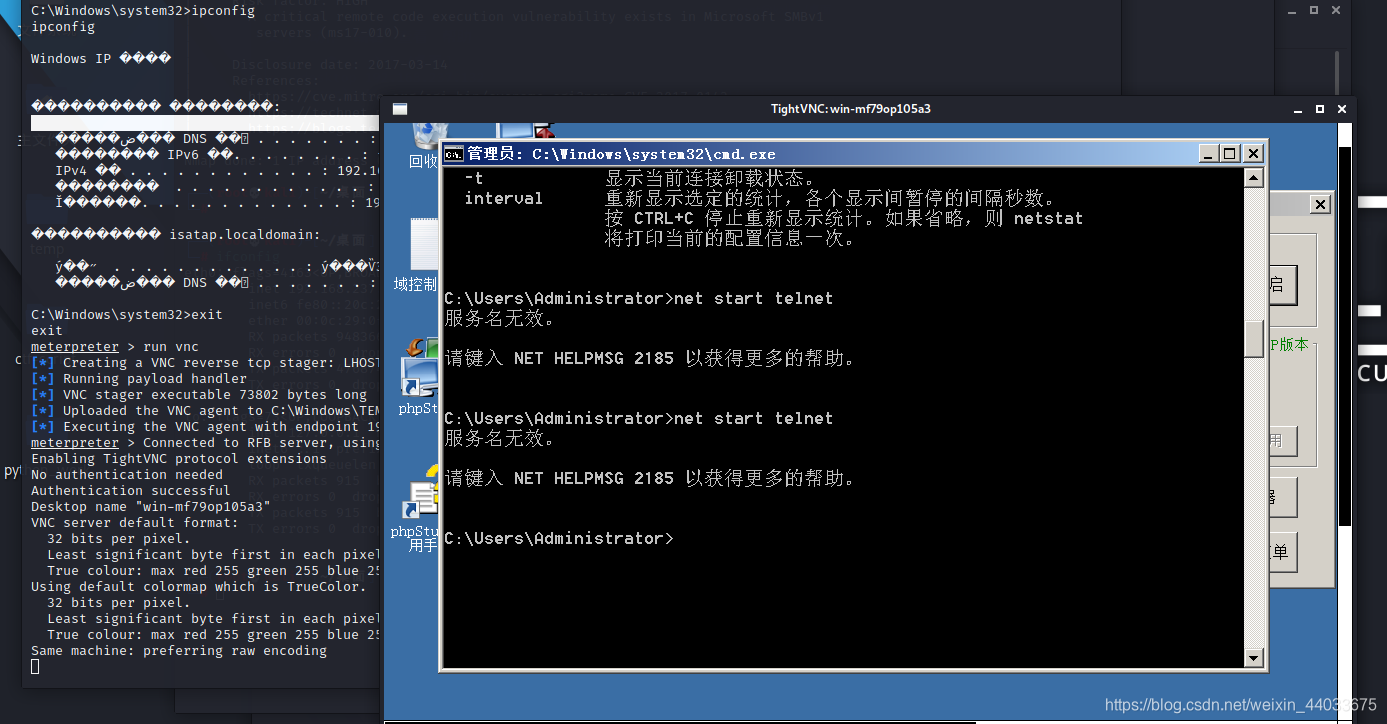Click 'Executing the VNC agent with endpoint' line
This screenshot has width=1387, height=724.
coord(207,427)
